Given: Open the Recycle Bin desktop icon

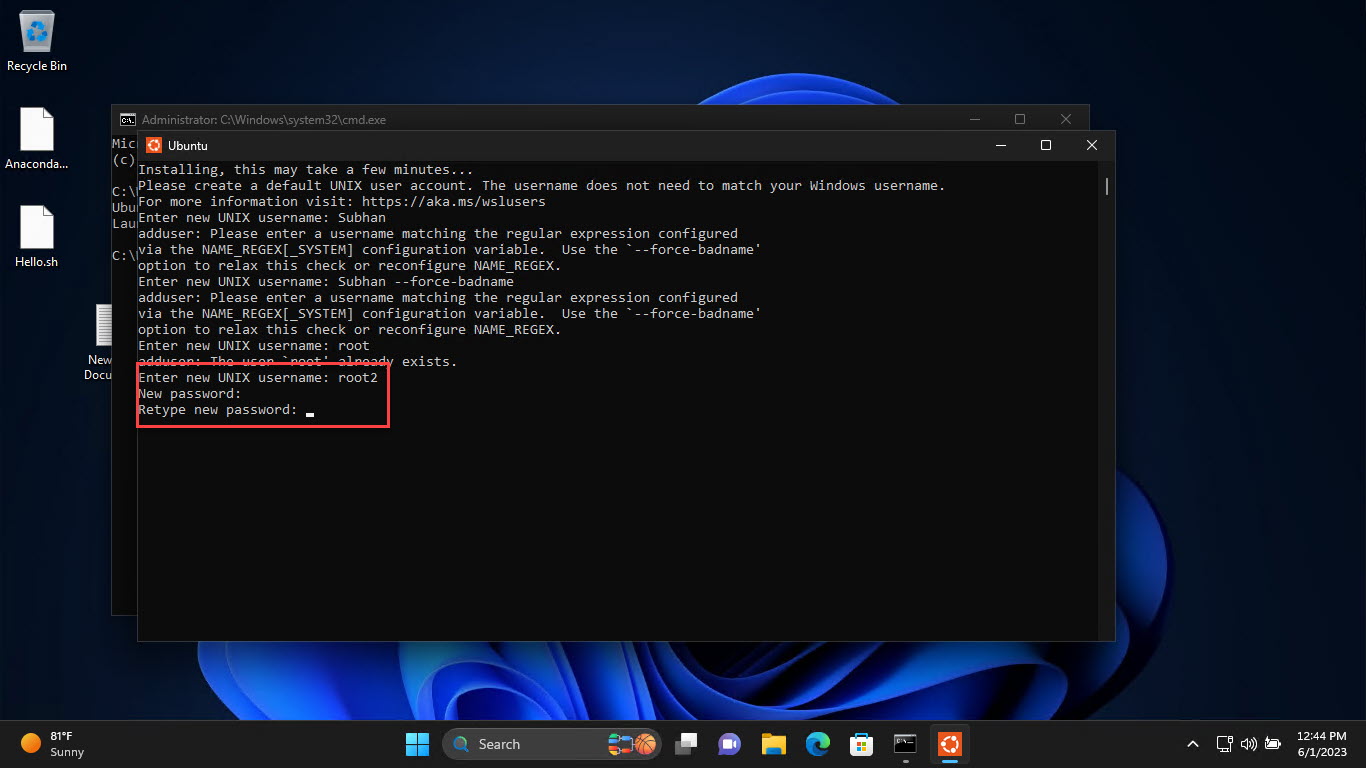Looking at the screenshot, I should (x=37, y=40).
